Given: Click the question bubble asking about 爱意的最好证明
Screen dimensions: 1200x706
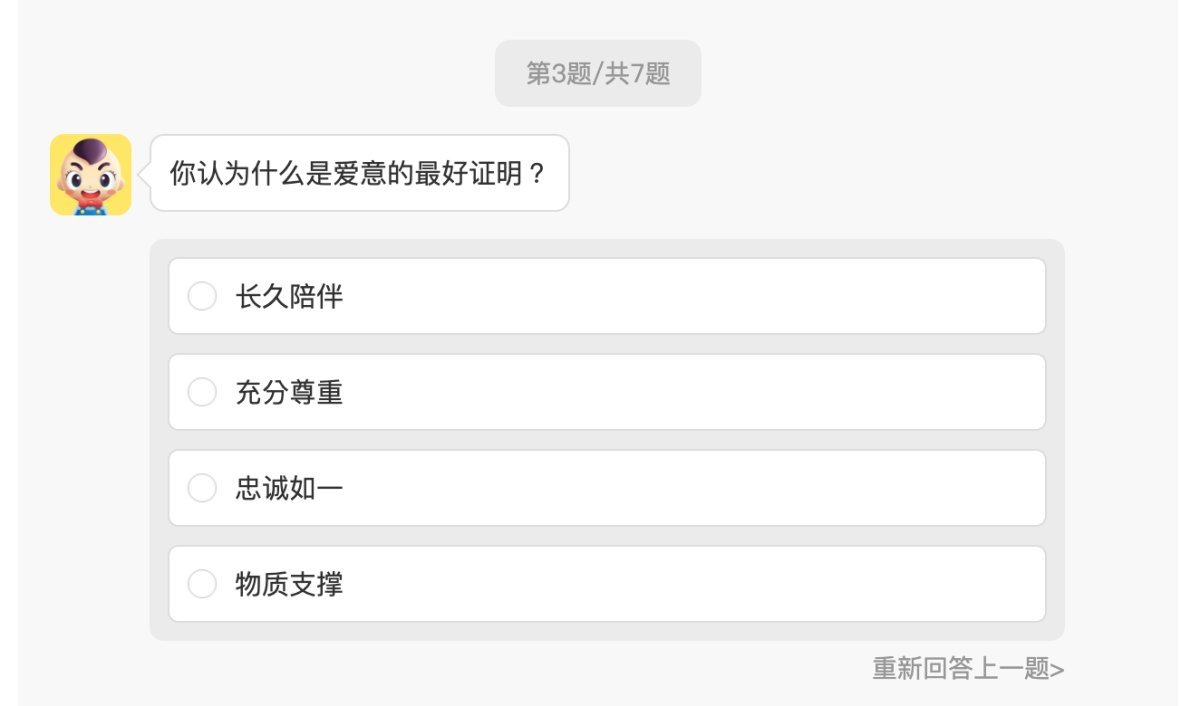Looking at the screenshot, I should coord(360,173).
